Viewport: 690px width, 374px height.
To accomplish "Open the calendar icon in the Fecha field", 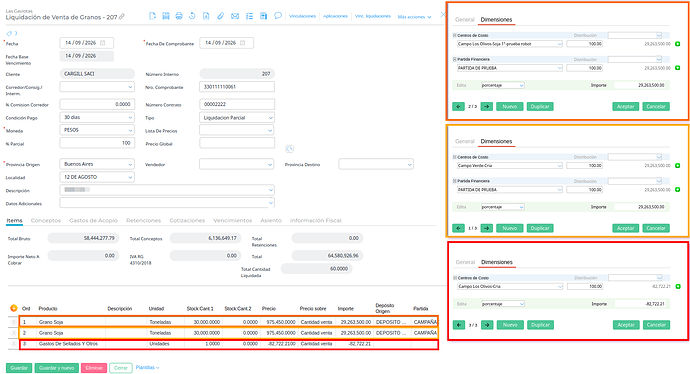I will (103, 43).
